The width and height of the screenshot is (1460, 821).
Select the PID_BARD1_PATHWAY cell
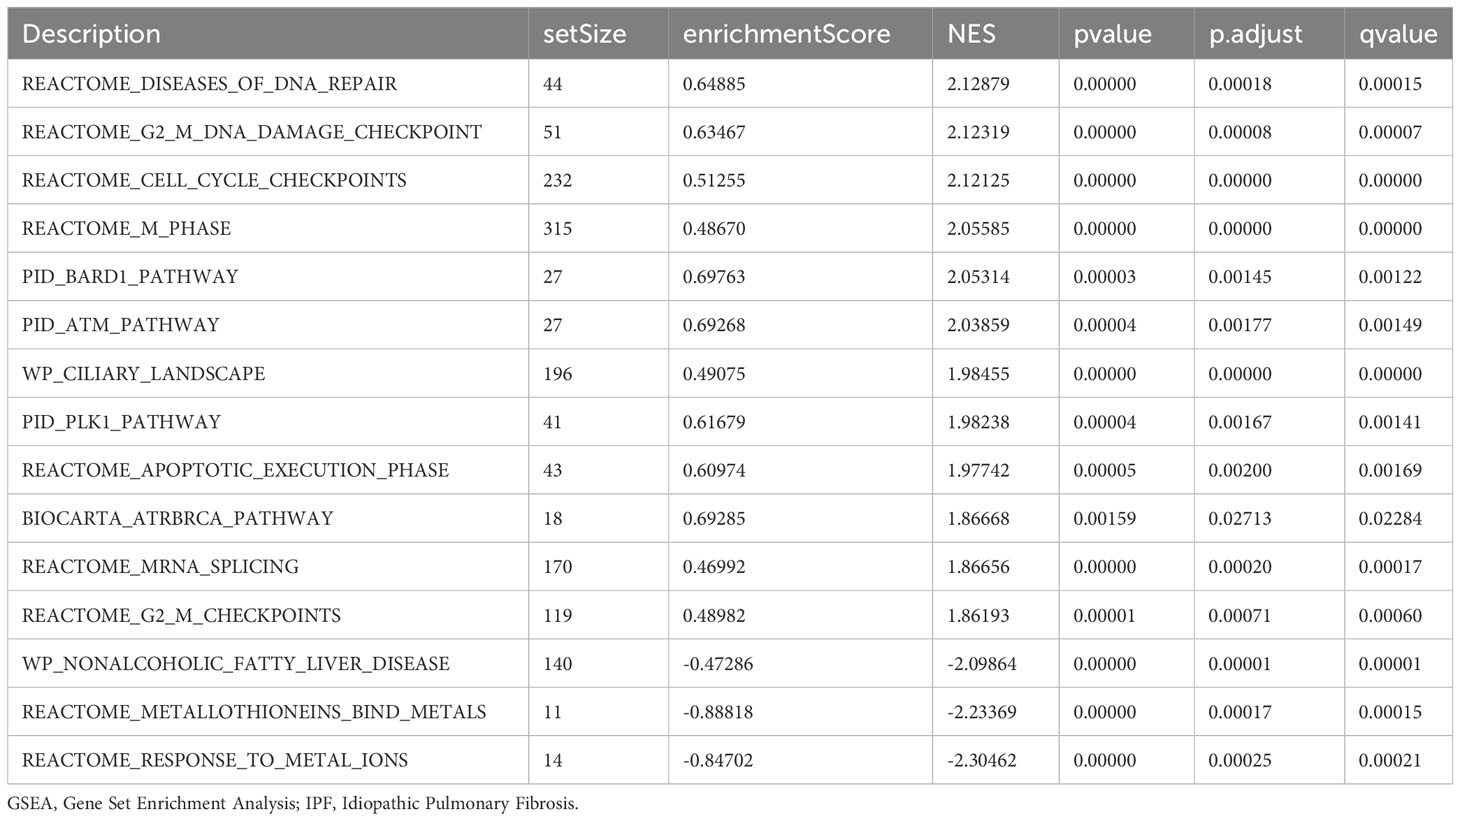(x=268, y=277)
